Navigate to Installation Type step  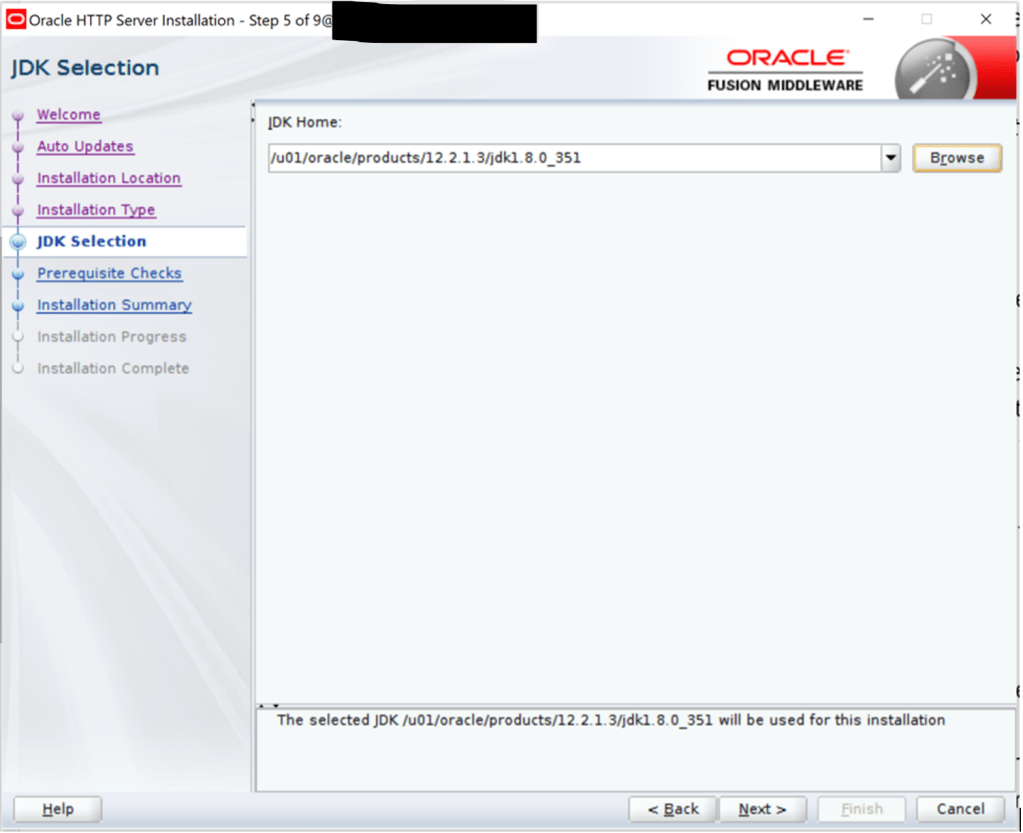click(x=96, y=211)
